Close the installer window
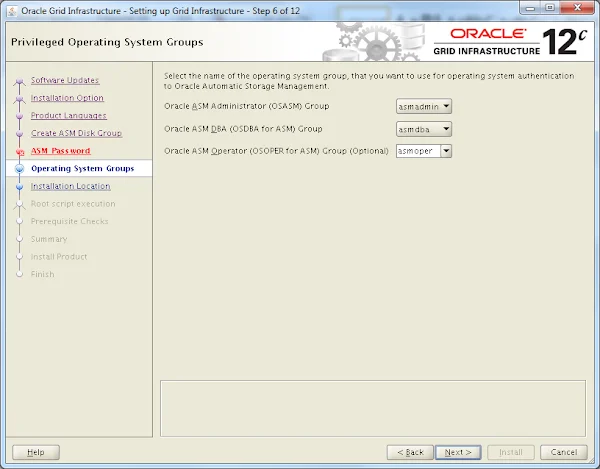 (x=577, y=8)
